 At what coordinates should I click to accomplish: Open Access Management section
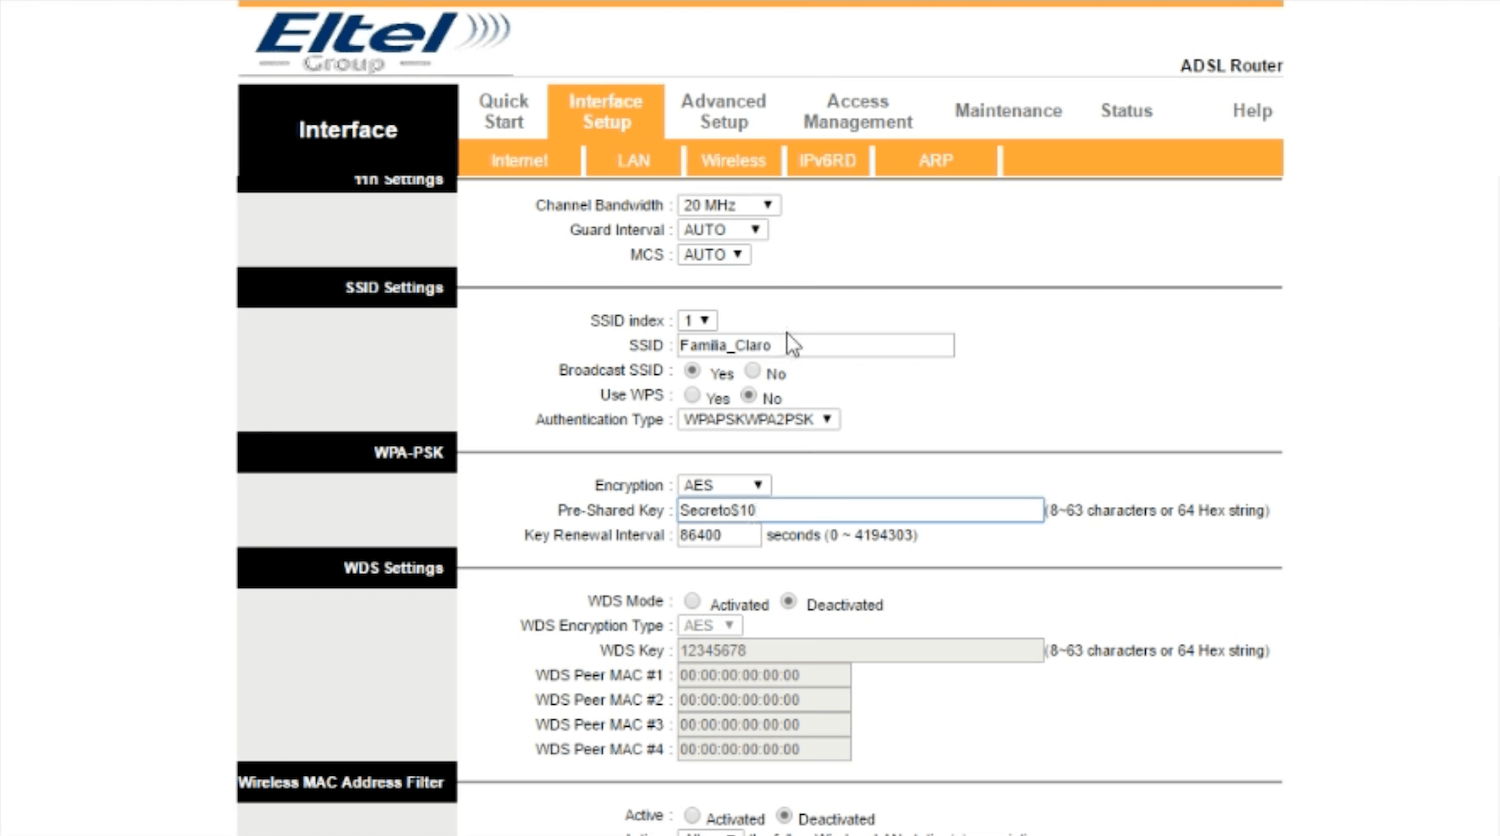(x=857, y=111)
